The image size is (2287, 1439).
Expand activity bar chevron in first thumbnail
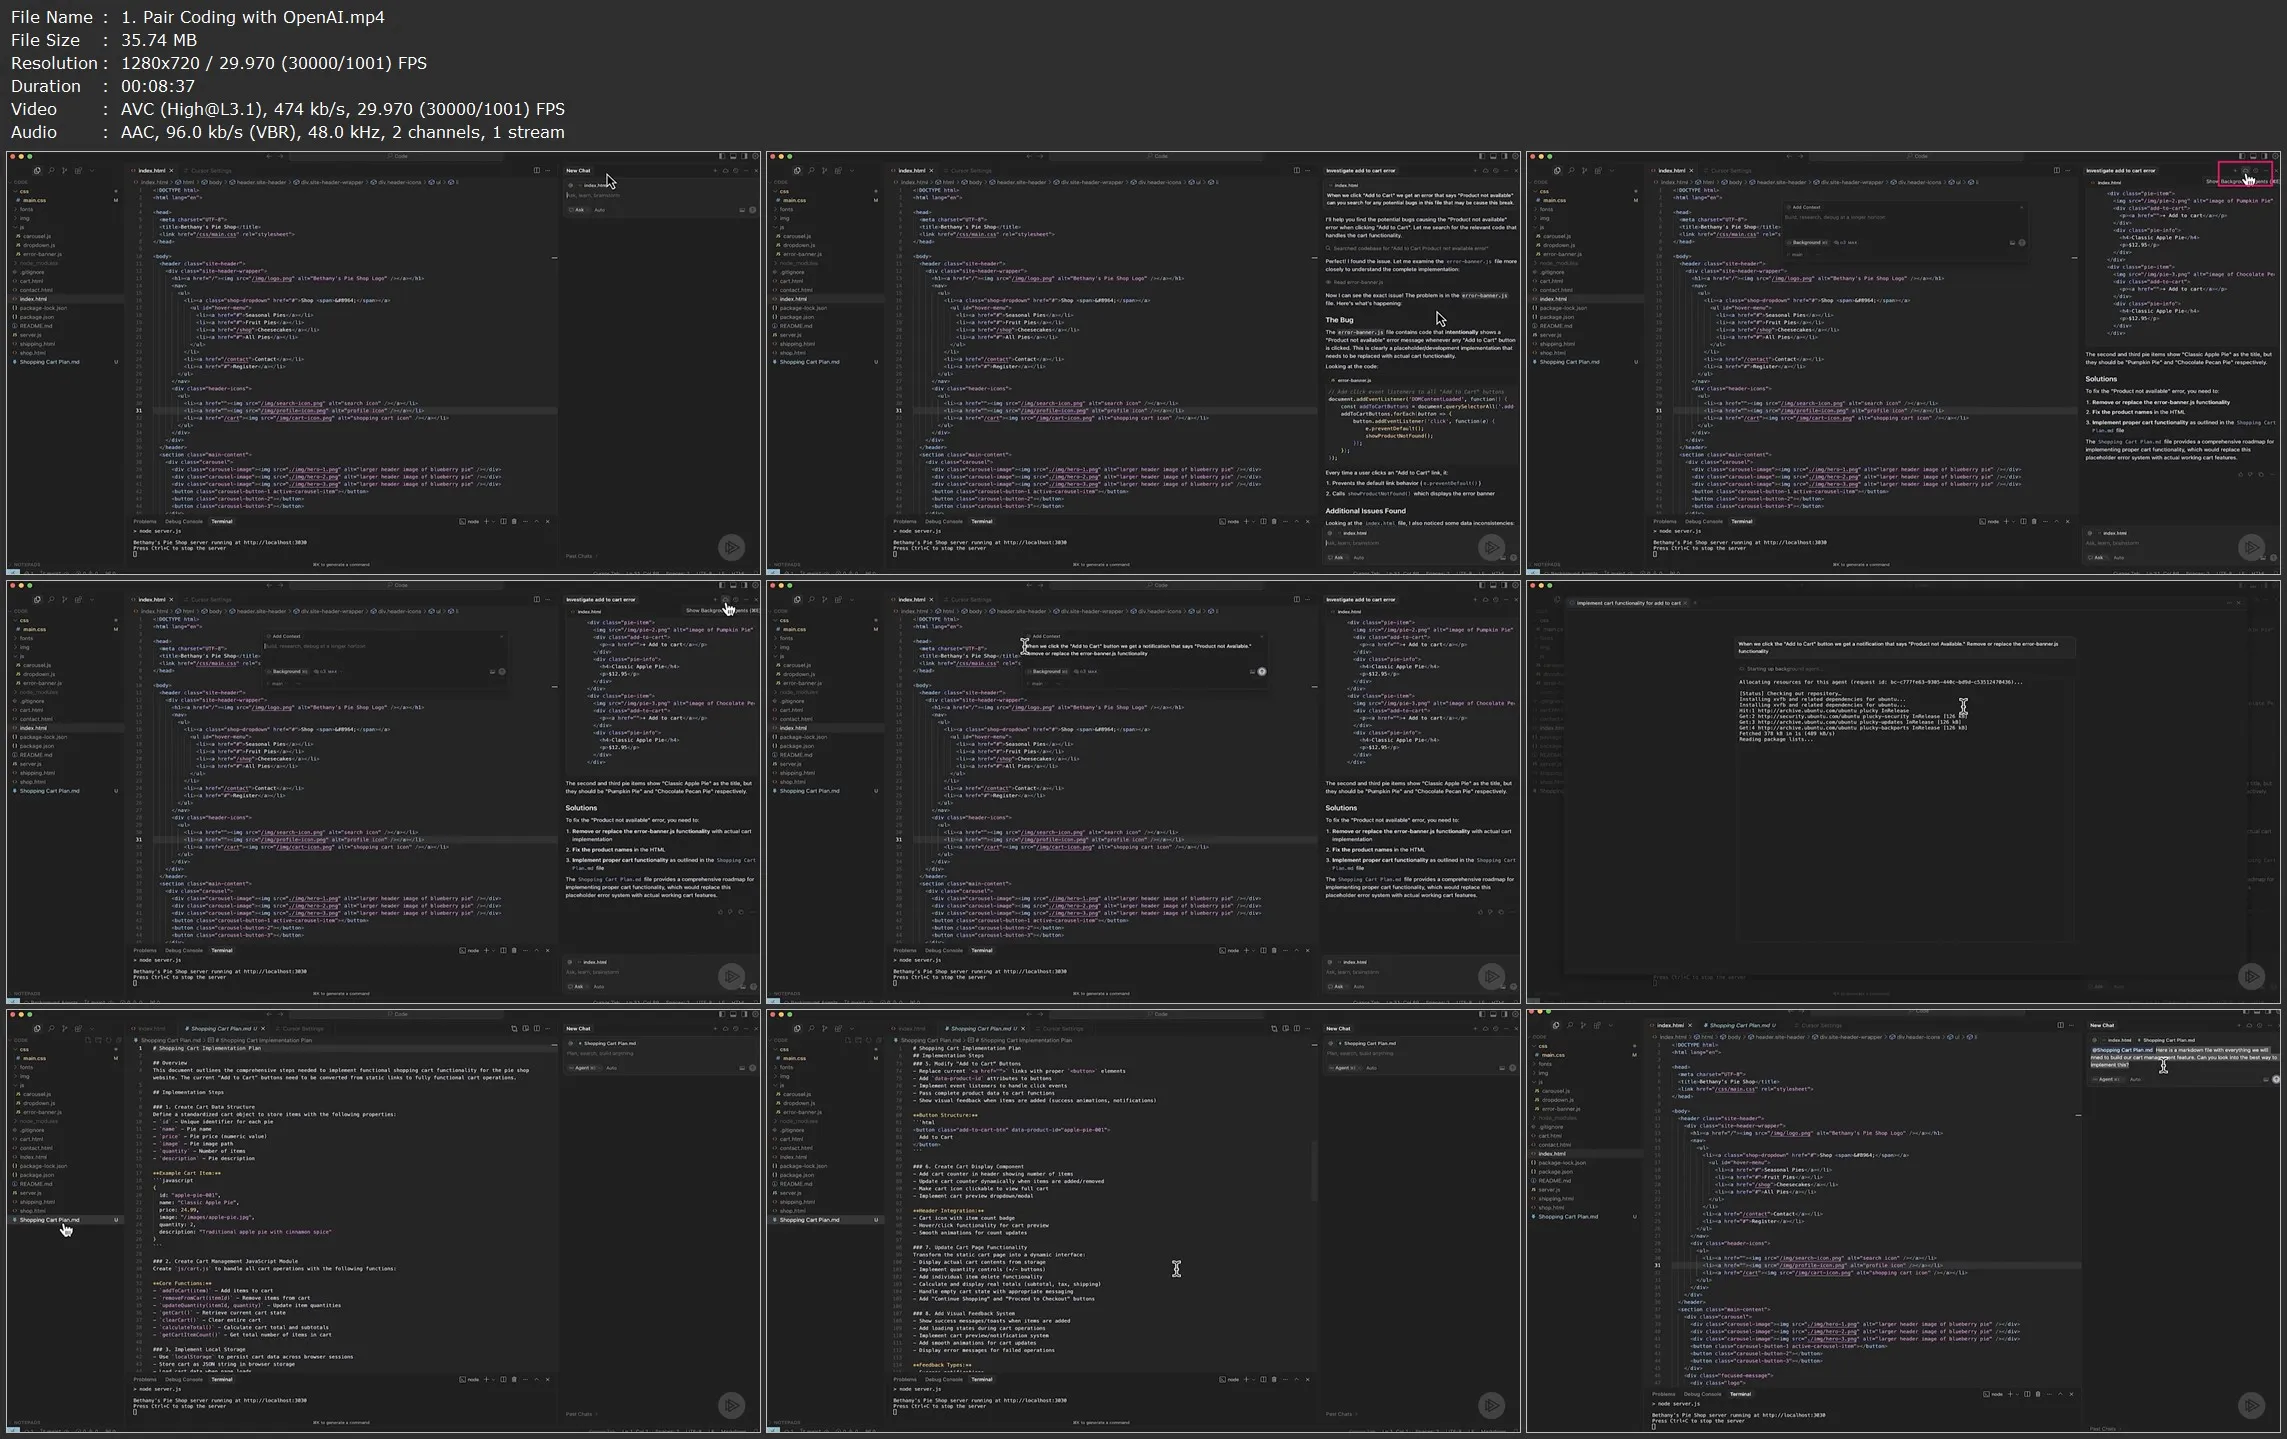point(92,171)
